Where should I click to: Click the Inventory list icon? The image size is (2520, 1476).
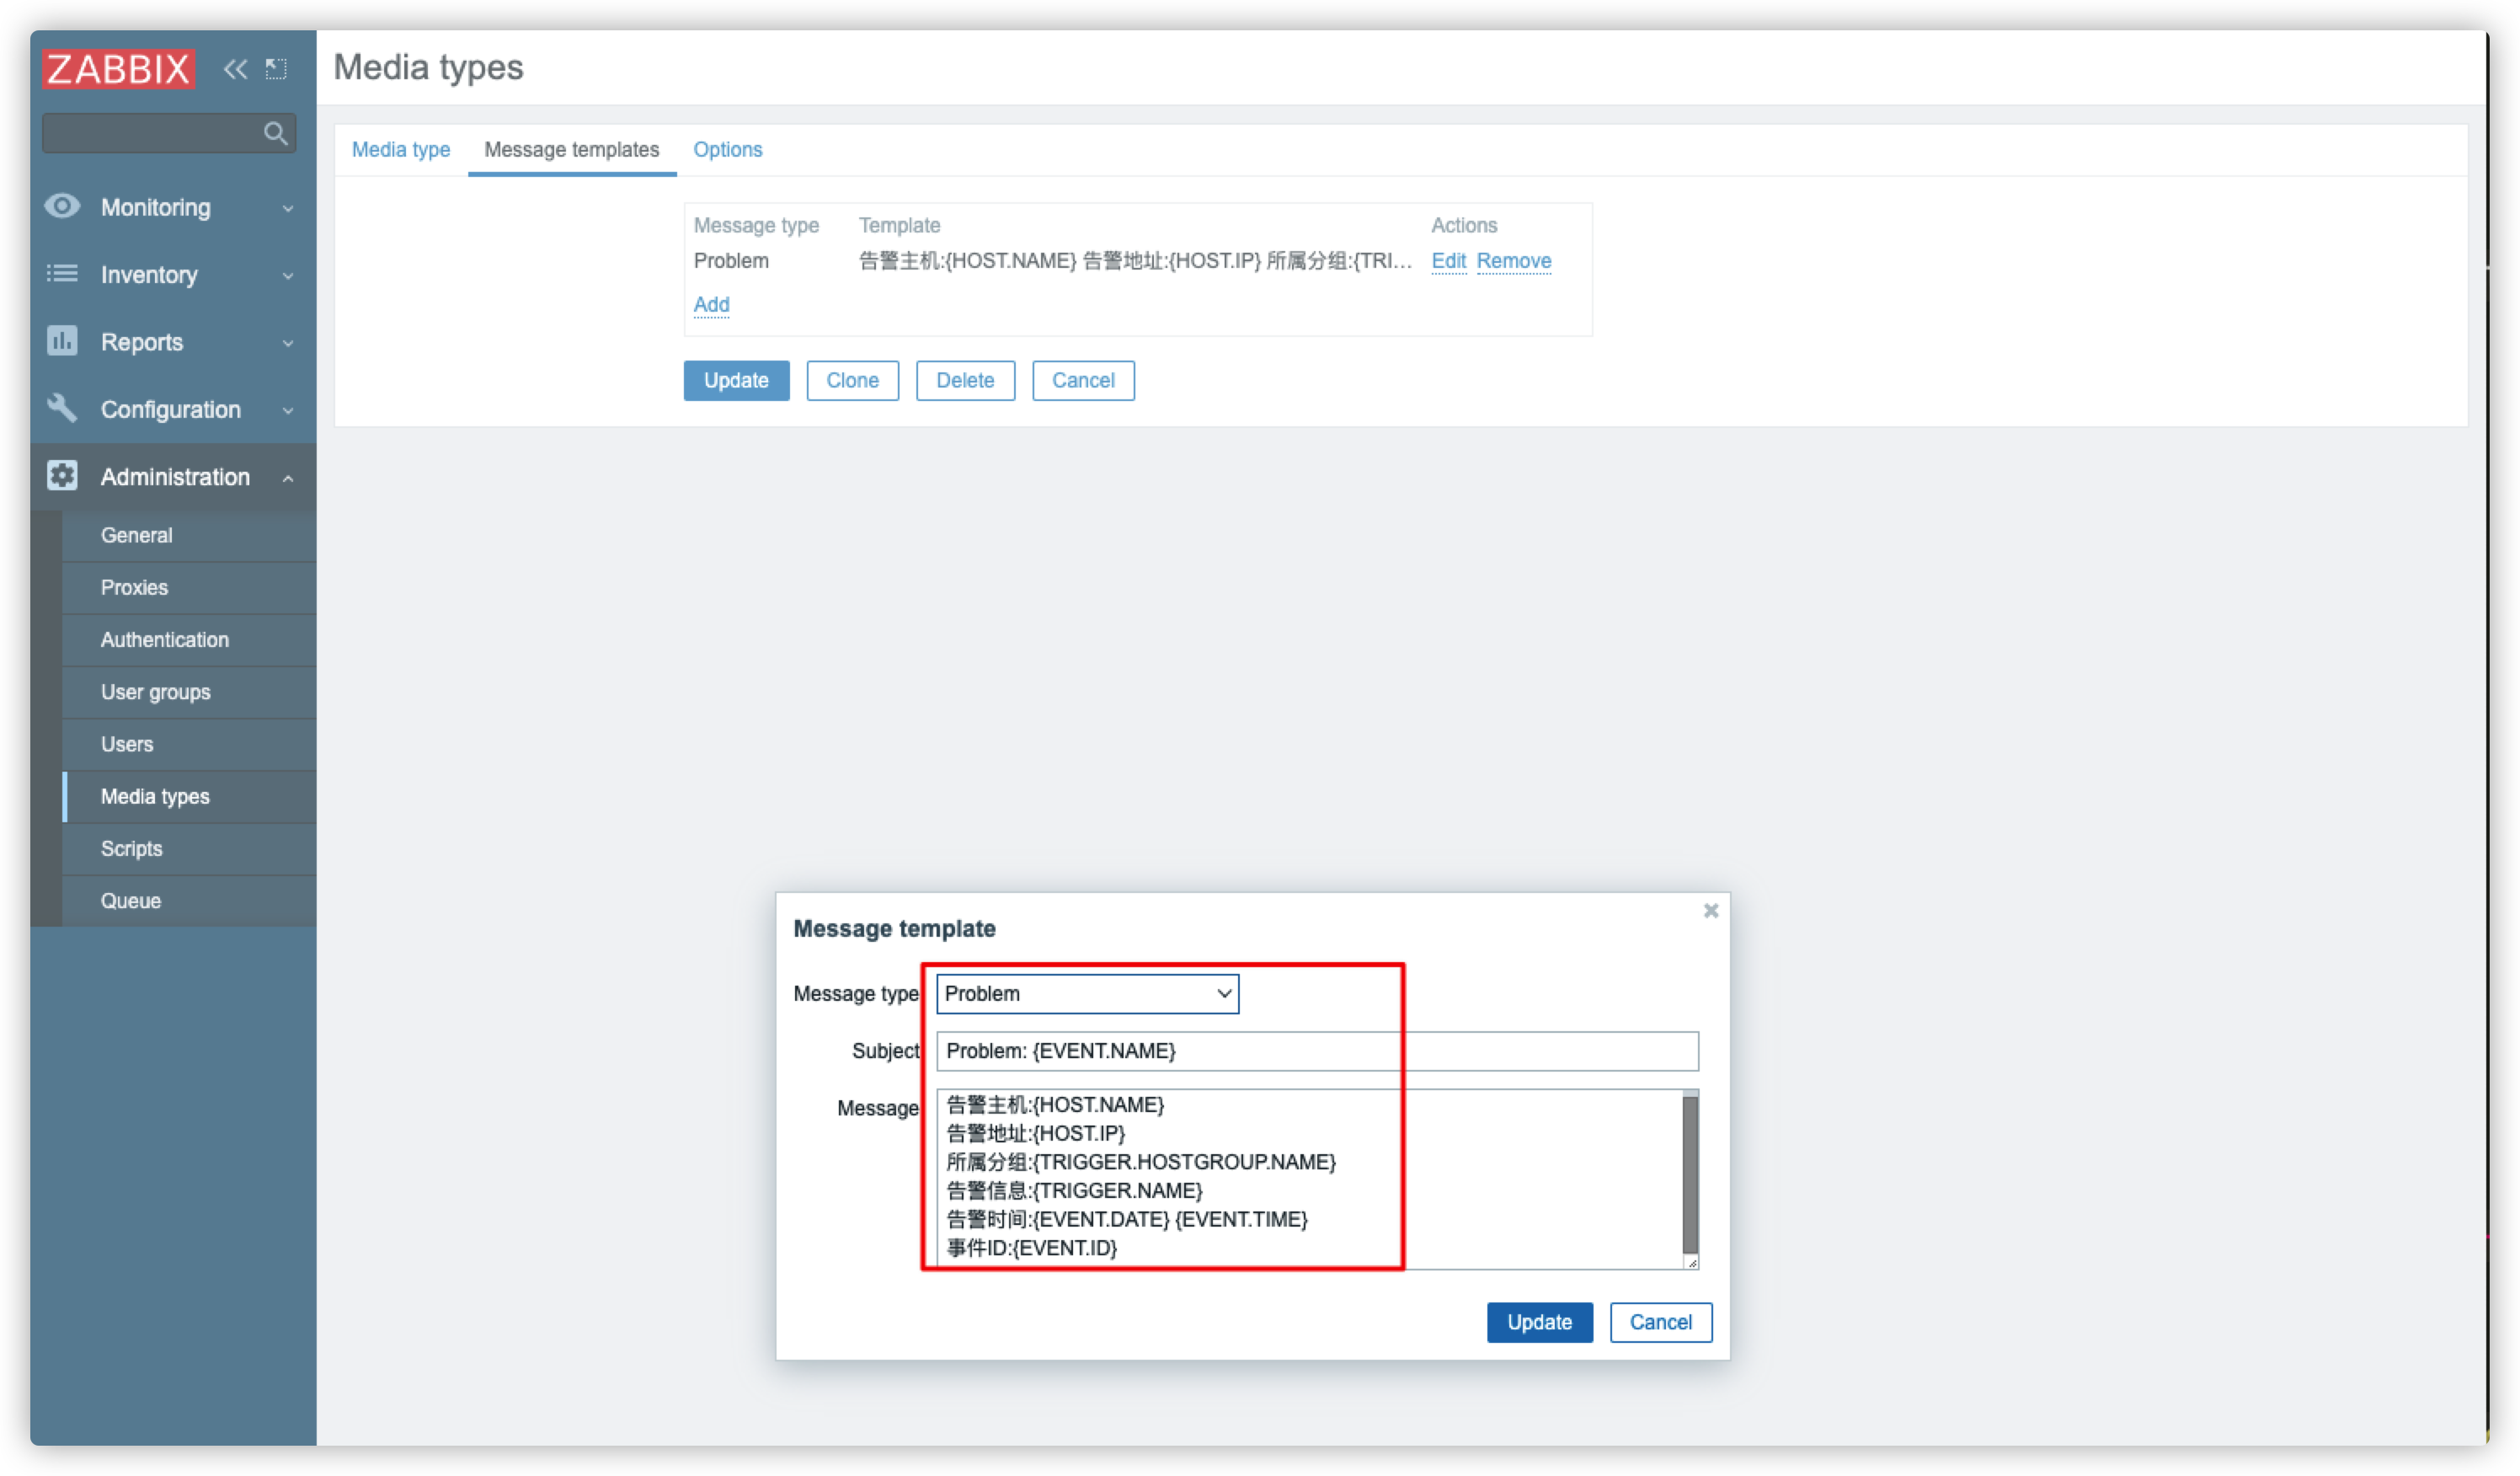tap(62, 273)
